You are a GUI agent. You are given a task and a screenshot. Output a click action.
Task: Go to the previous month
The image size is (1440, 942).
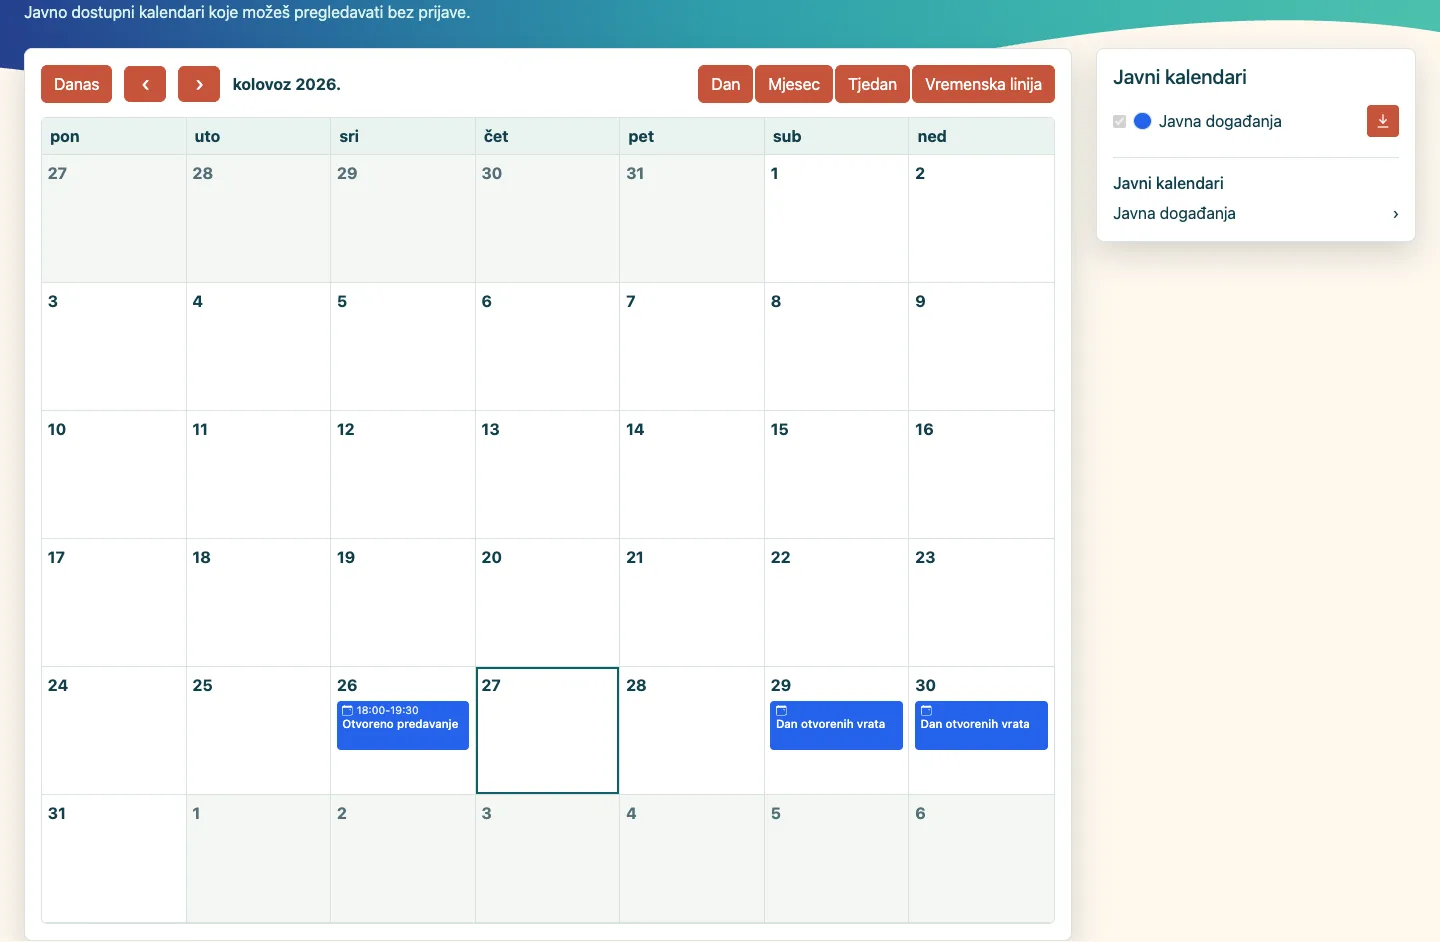click(x=145, y=84)
